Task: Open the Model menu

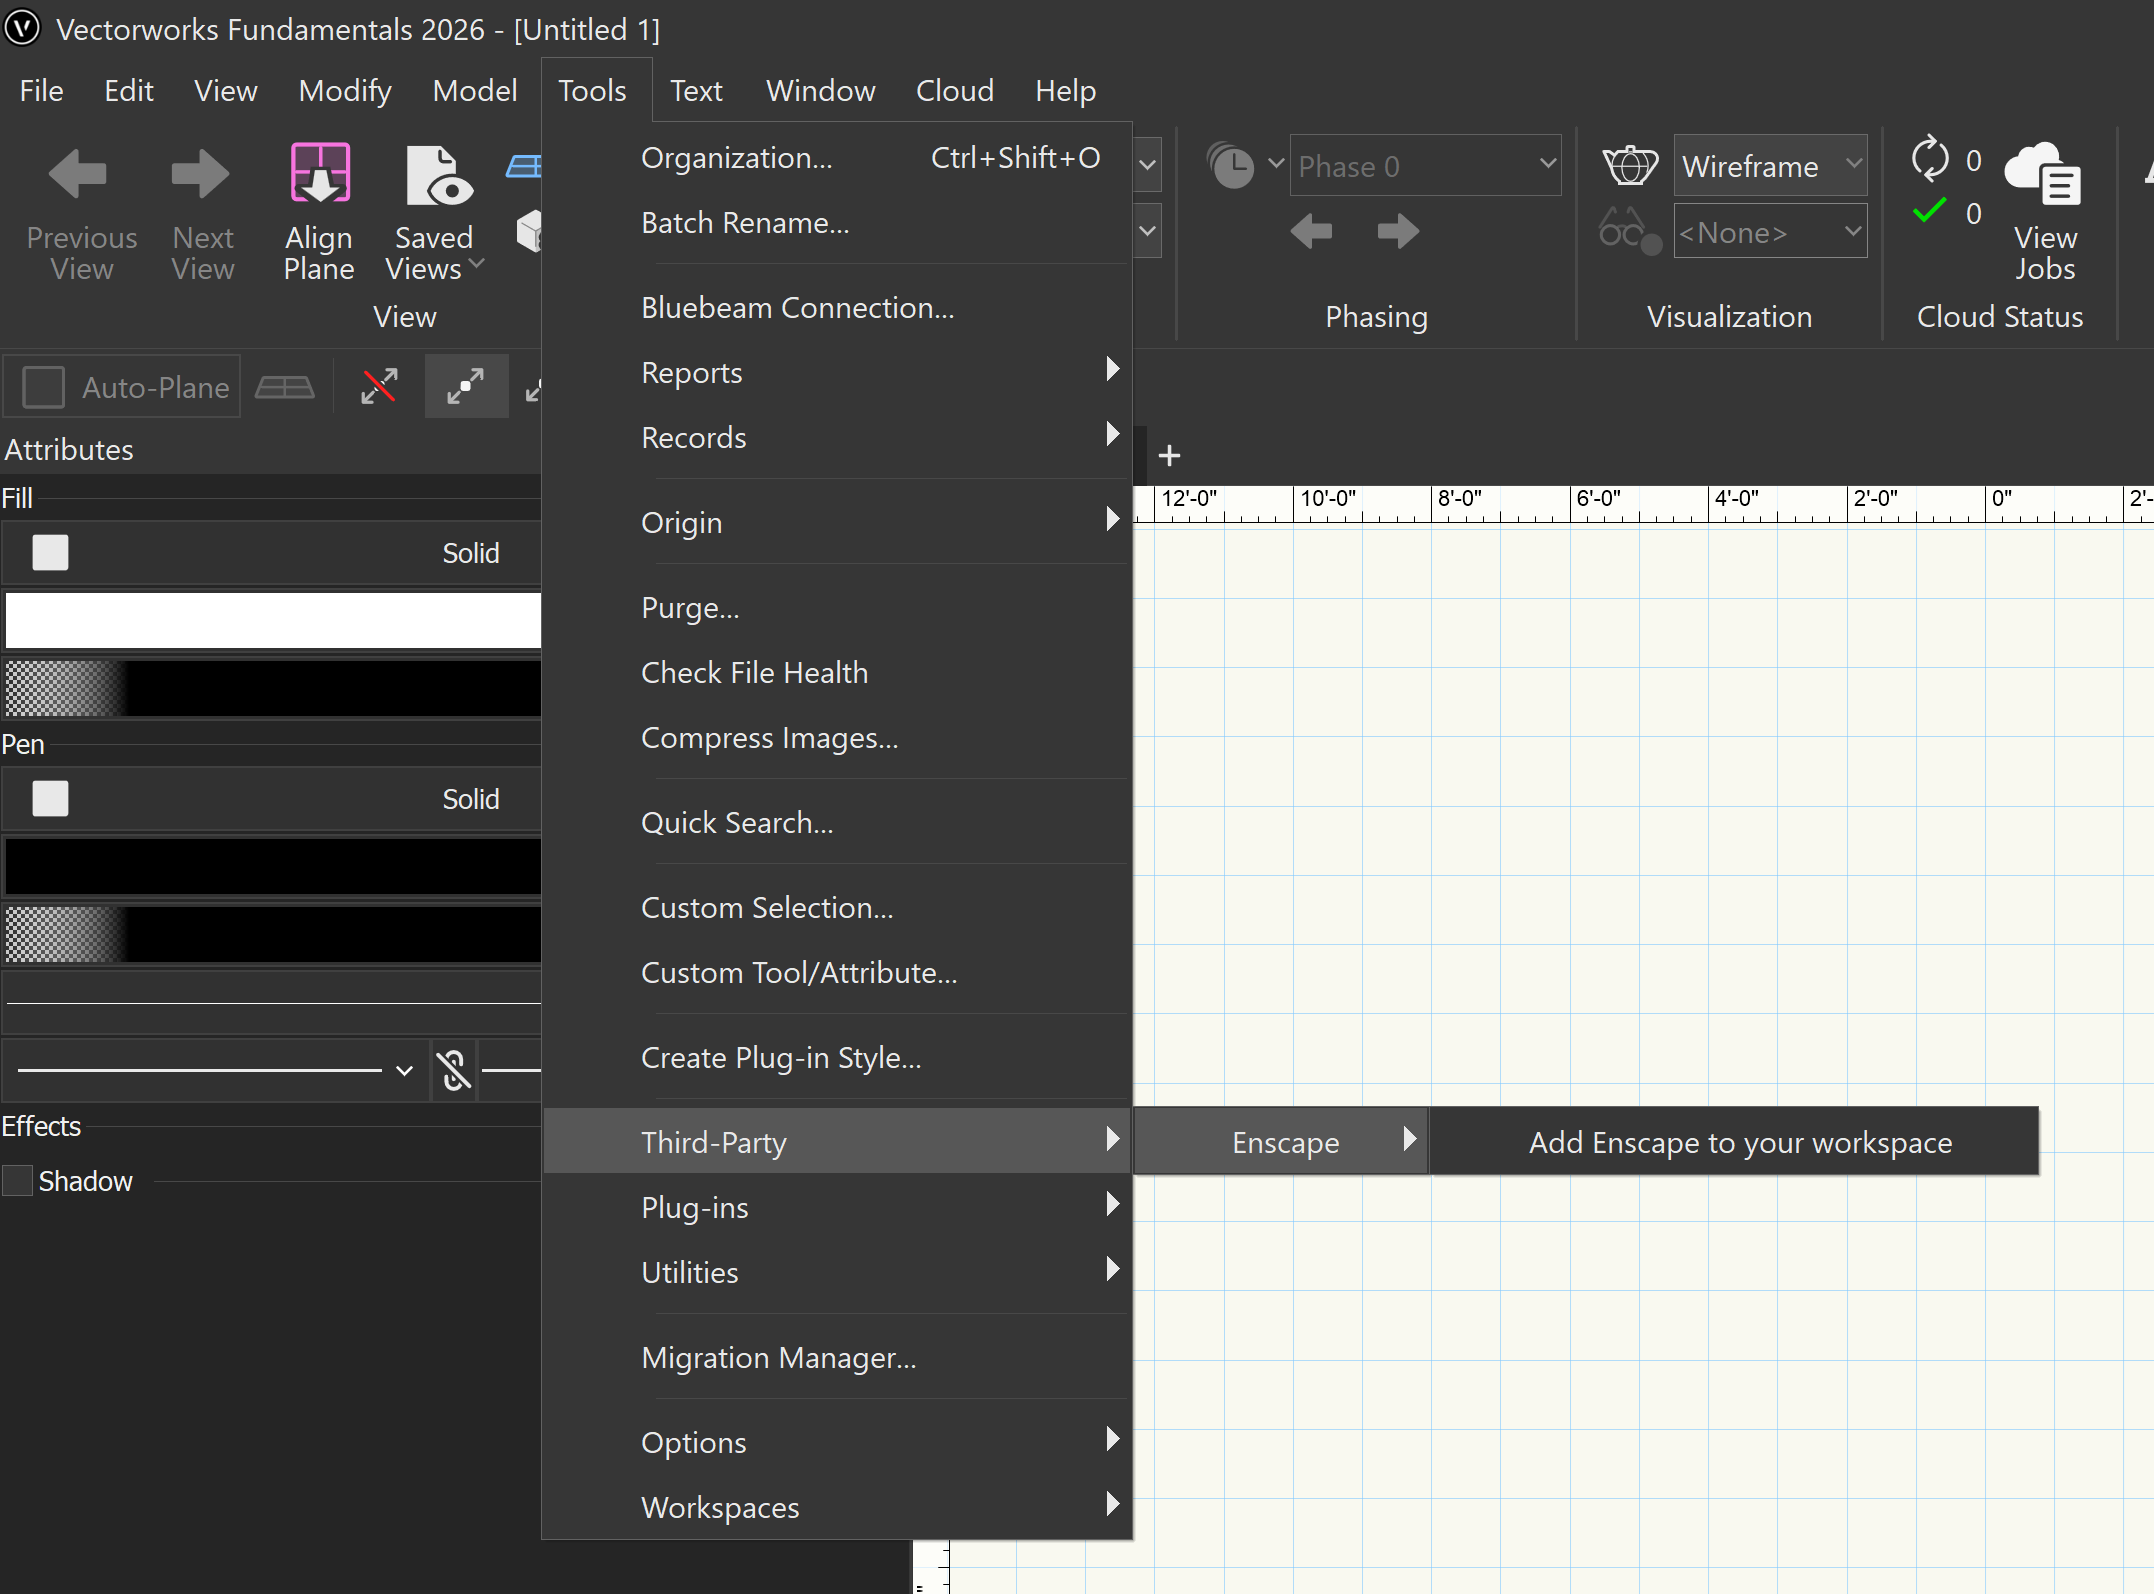Action: 475,90
